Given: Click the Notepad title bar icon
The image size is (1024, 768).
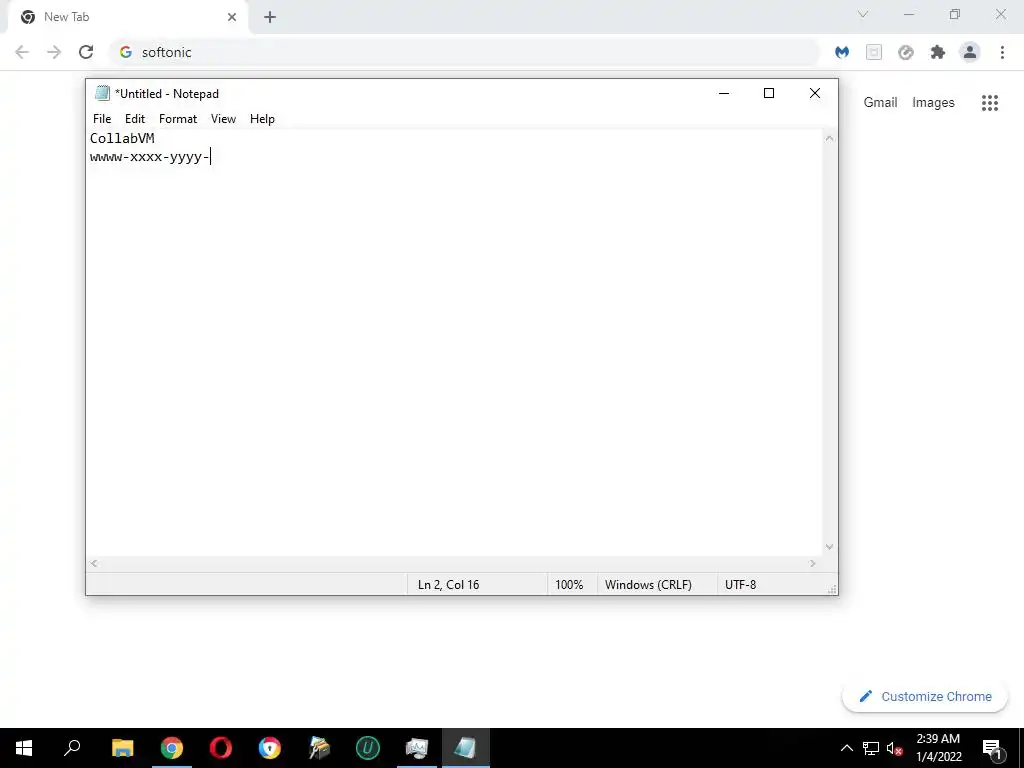Looking at the screenshot, I should (102, 93).
